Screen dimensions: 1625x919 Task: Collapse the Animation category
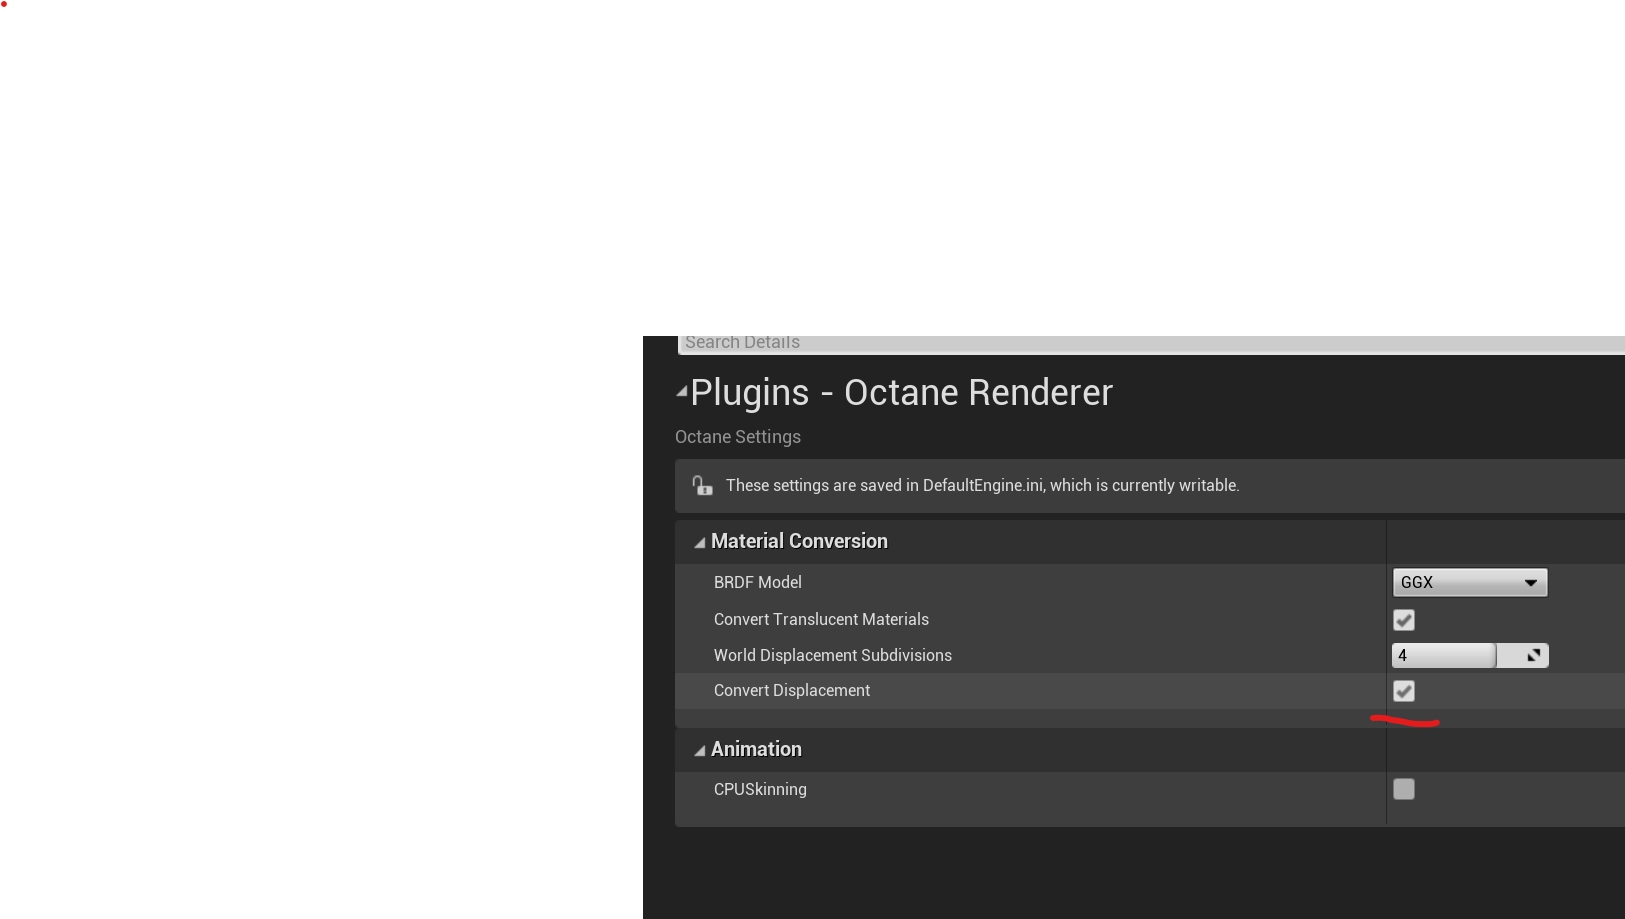click(700, 750)
